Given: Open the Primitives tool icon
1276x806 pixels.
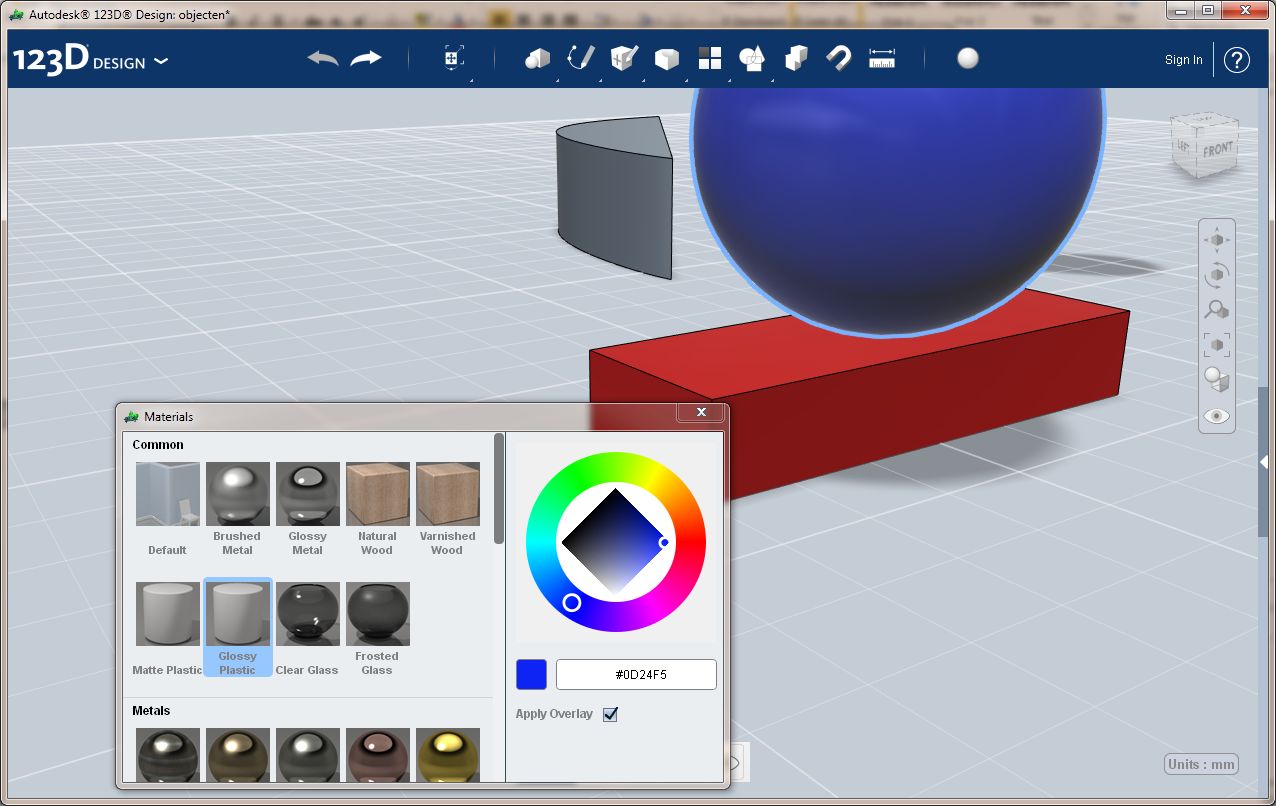Looking at the screenshot, I should [x=538, y=59].
